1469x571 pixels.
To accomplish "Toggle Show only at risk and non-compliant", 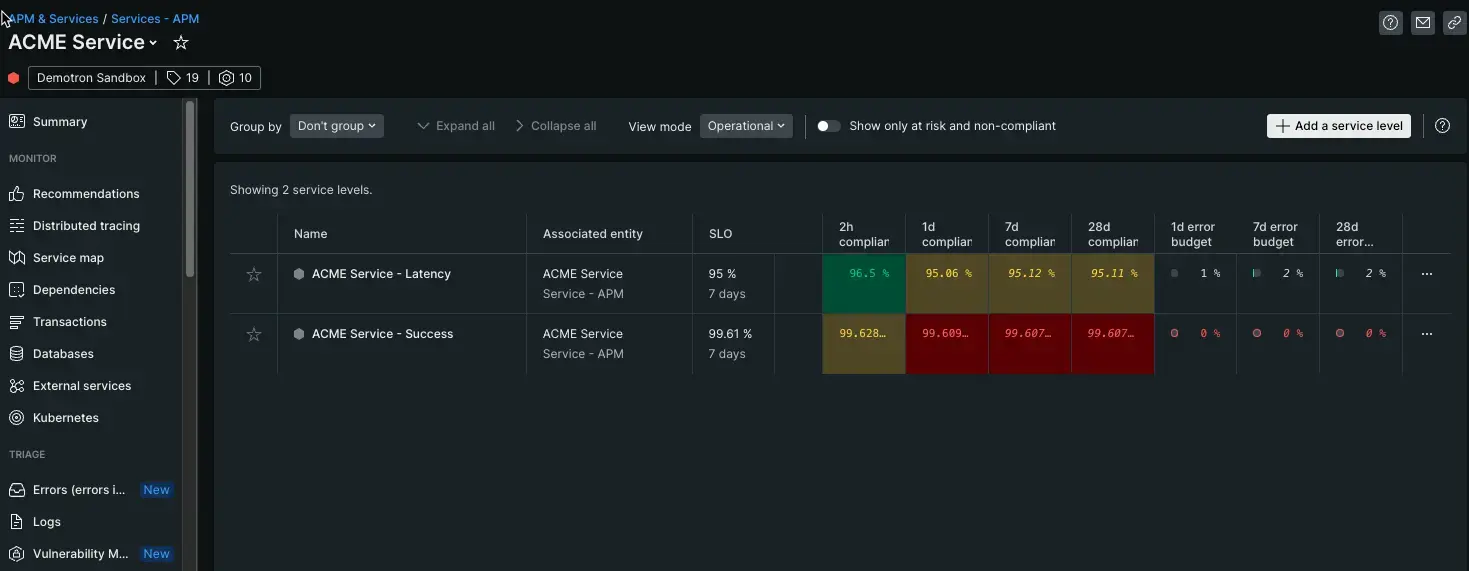I will click(828, 126).
